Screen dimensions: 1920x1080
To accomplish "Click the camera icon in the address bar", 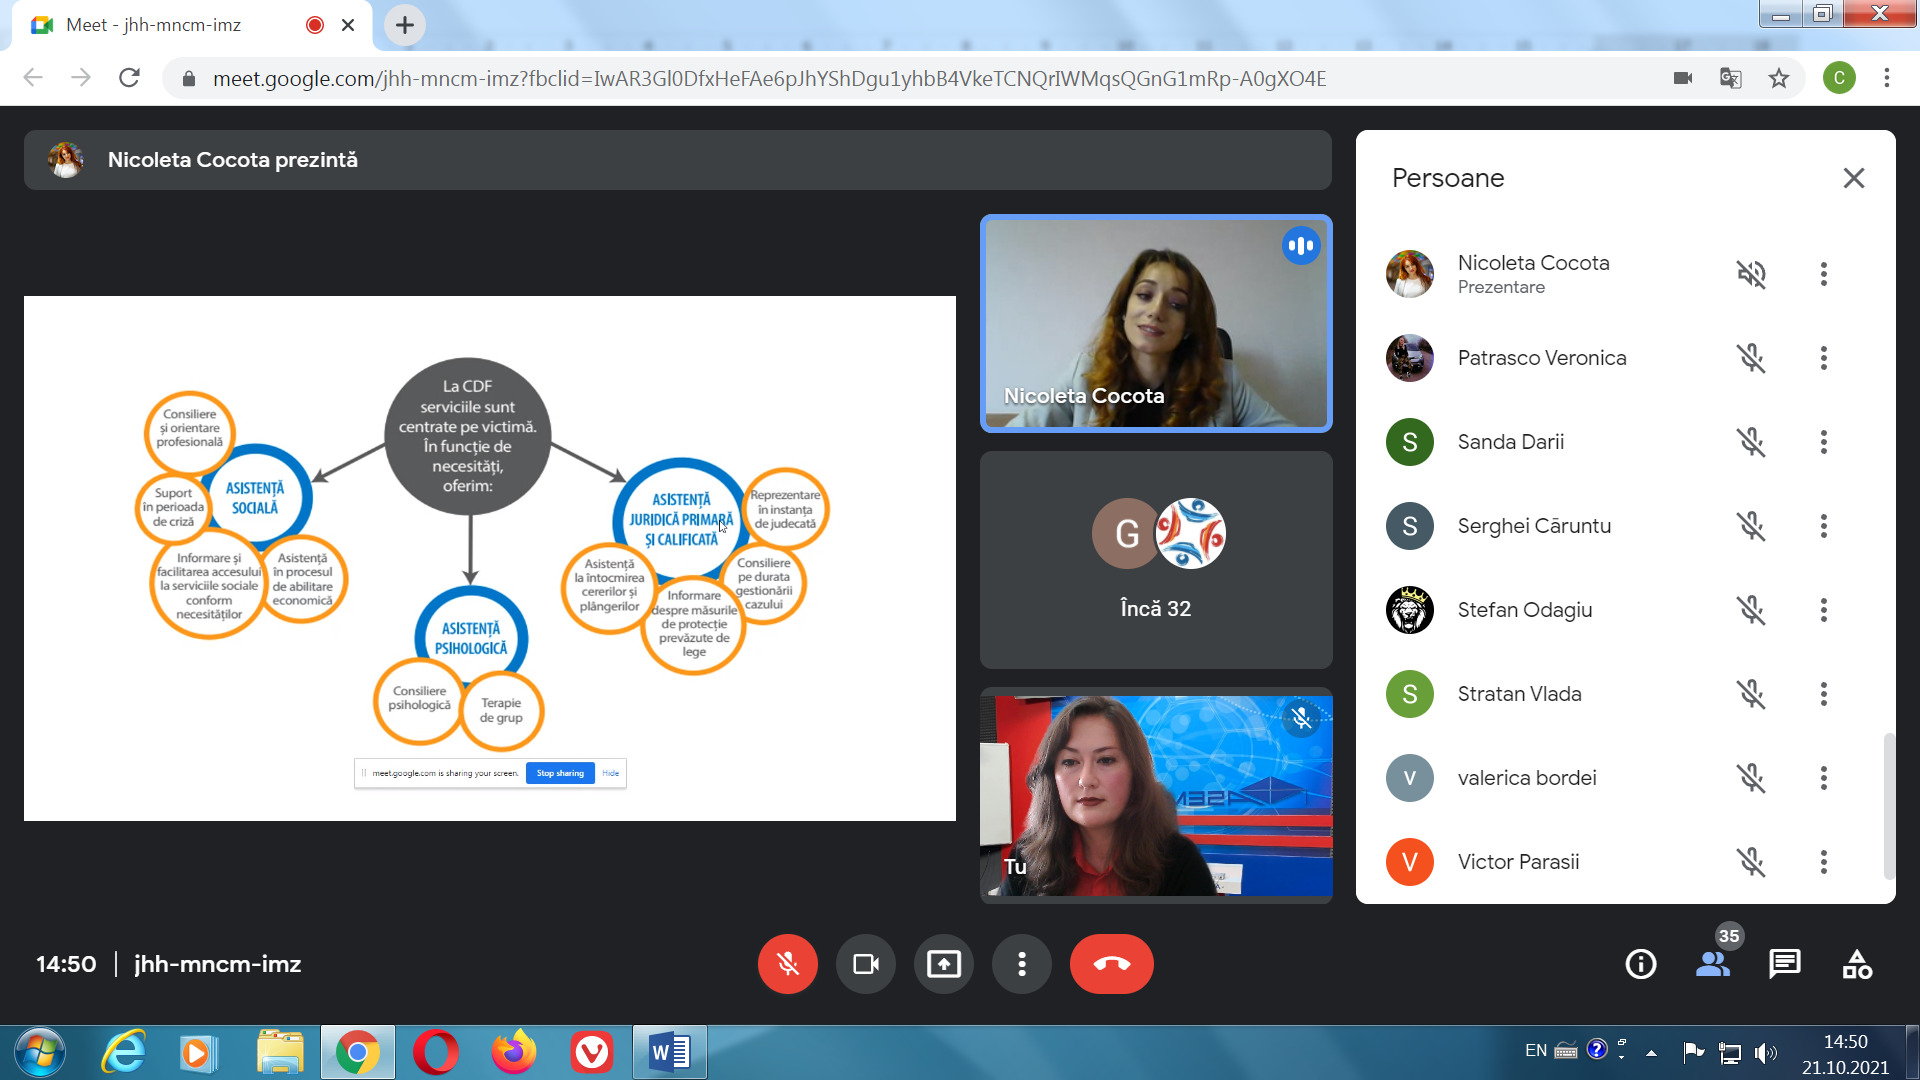I will pos(1683,78).
